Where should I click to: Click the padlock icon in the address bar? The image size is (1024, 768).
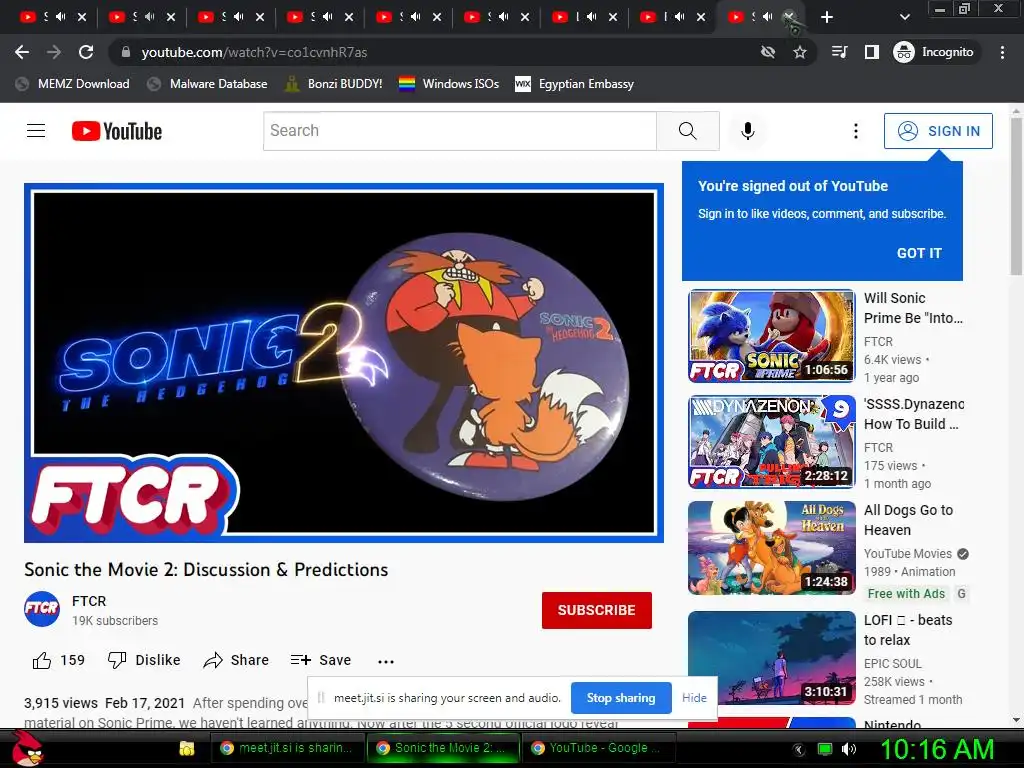(x=126, y=52)
